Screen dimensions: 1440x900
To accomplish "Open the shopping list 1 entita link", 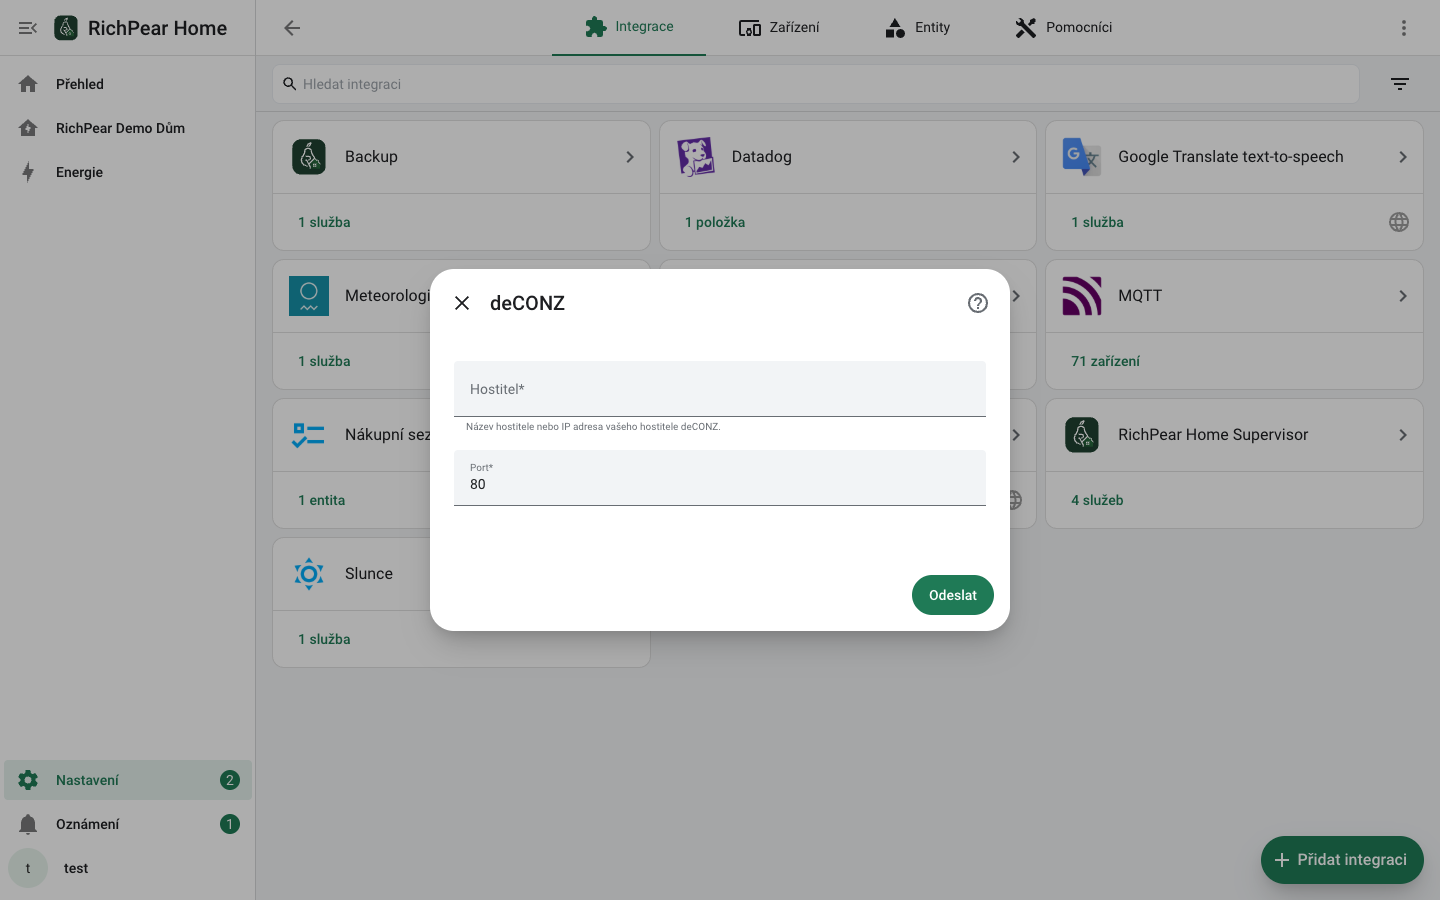I will (x=321, y=500).
